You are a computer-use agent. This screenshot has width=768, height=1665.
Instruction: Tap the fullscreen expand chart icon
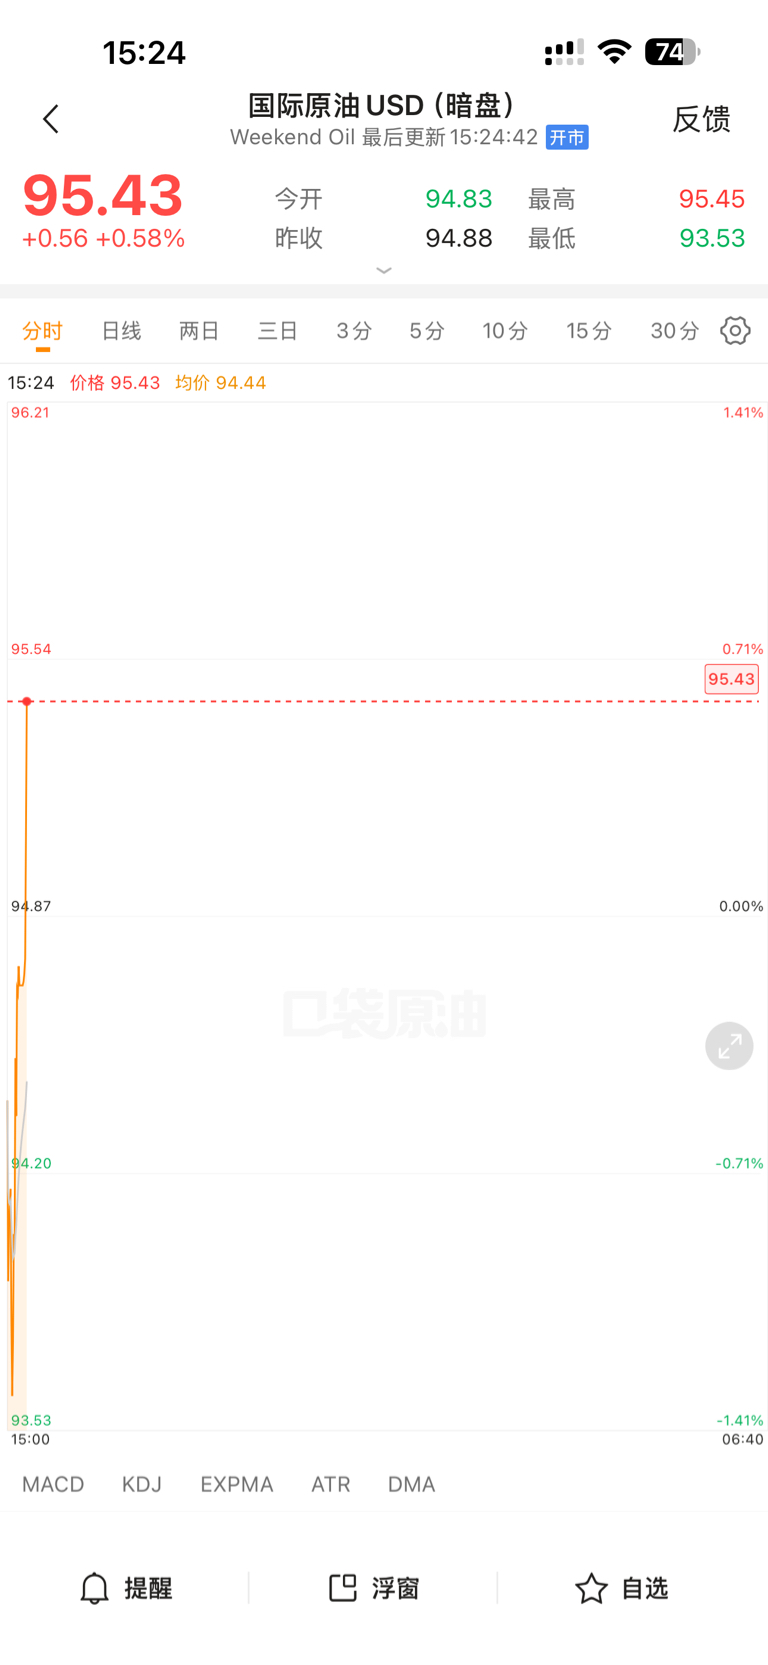(x=729, y=1046)
